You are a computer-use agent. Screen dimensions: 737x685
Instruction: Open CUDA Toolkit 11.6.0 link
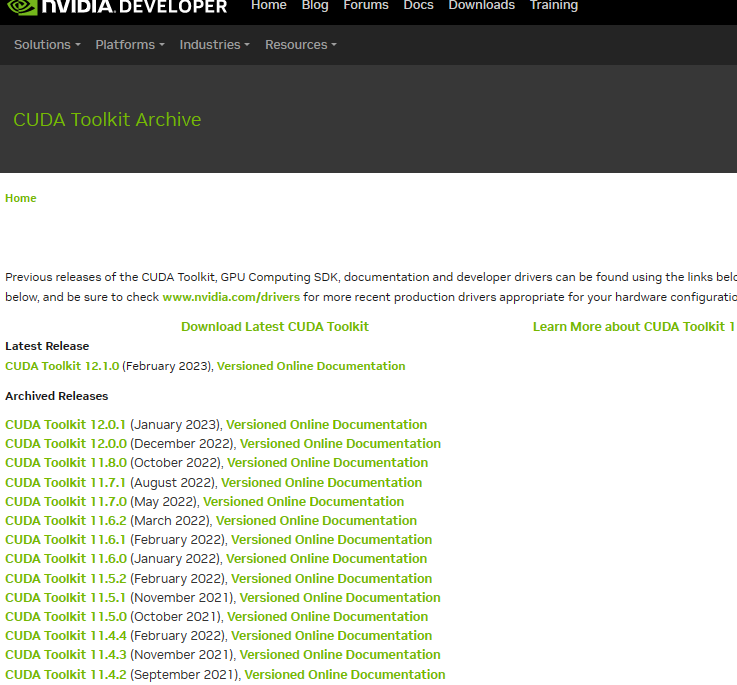coord(66,559)
